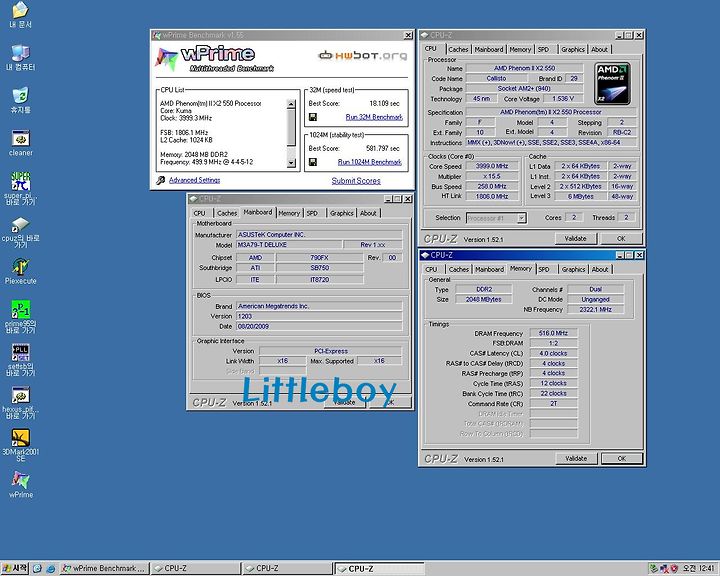720x576 pixels.
Task: Click the DRAM Frequency value 516.0 MHz
Action: click(x=553, y=333)
